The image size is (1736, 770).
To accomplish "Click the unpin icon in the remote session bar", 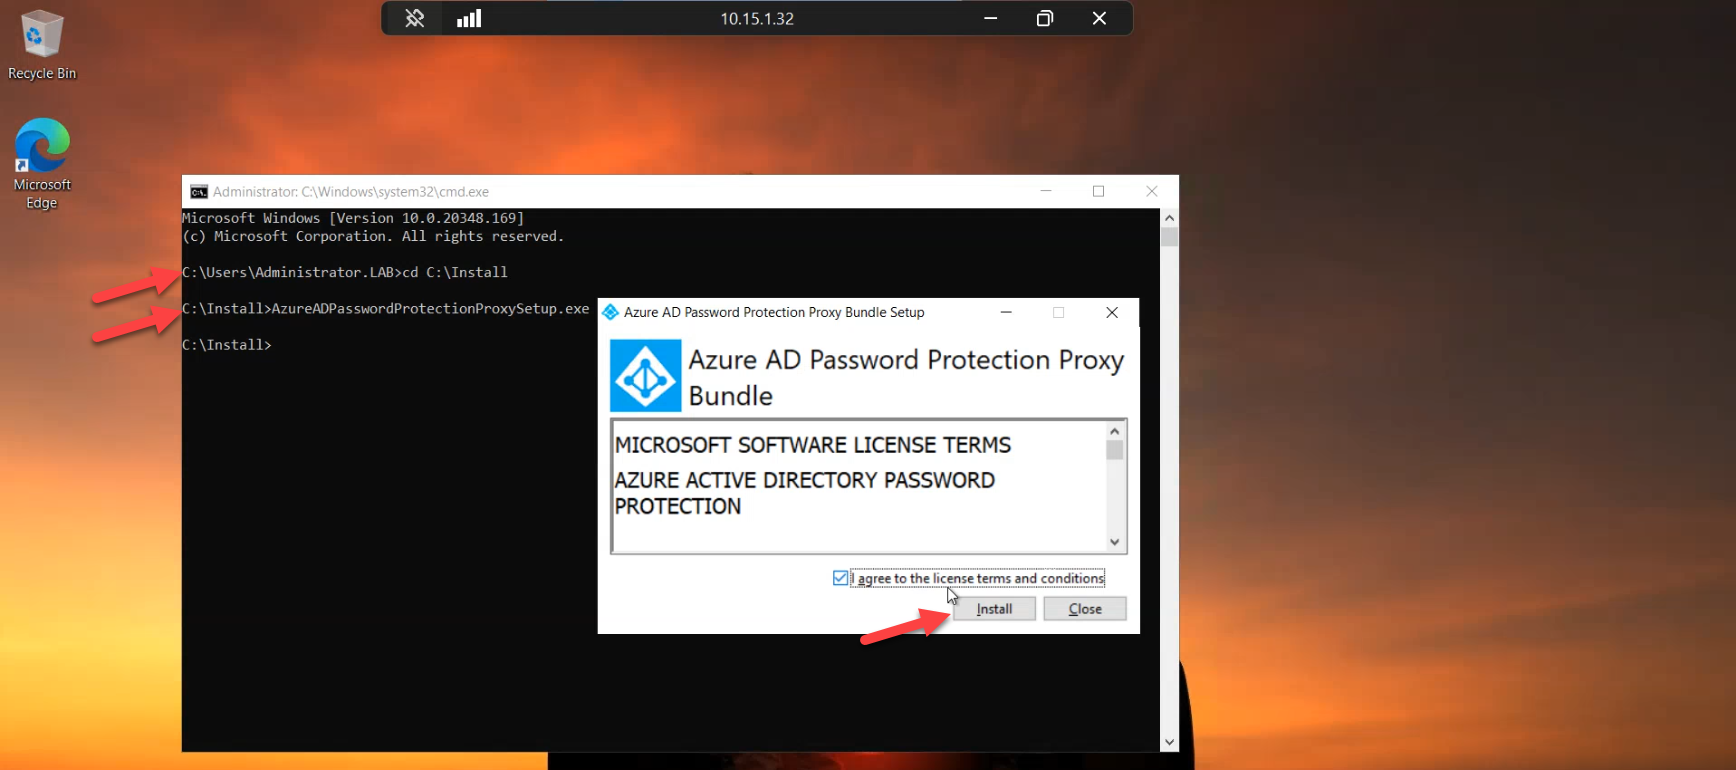I will pos(414,18).
